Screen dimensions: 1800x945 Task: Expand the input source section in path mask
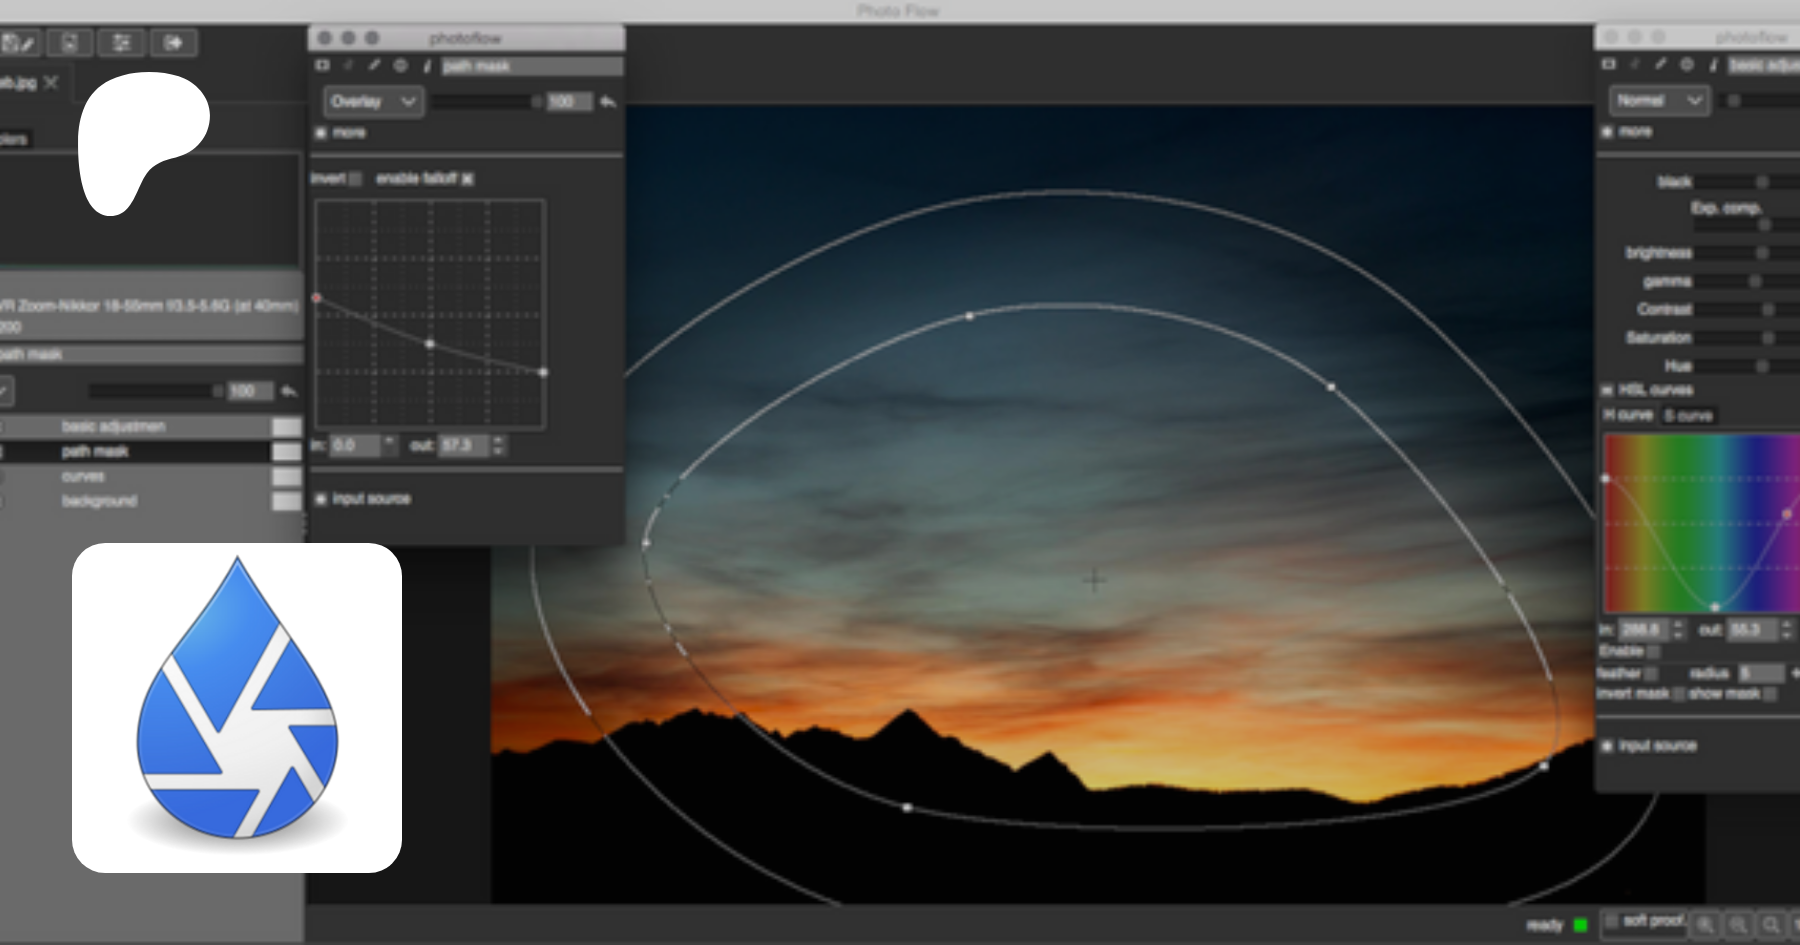(x=321, y=499)
